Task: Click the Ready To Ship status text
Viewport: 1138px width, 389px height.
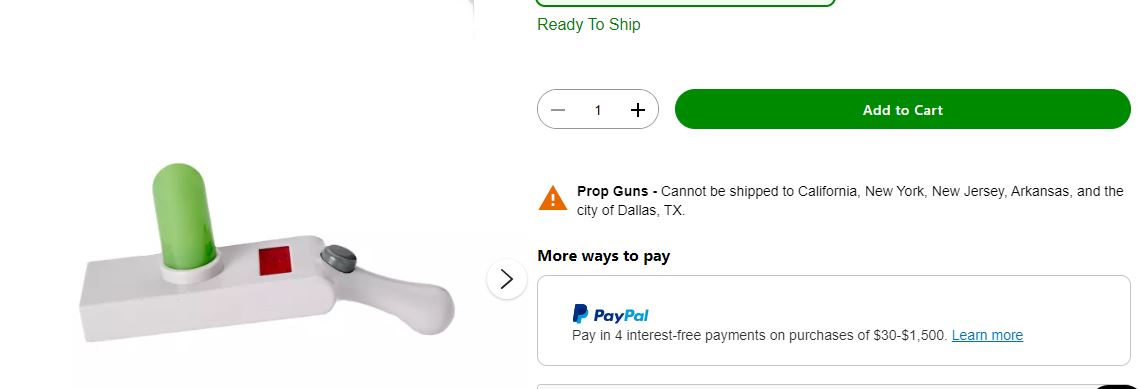Action: [x=589, y=25]
